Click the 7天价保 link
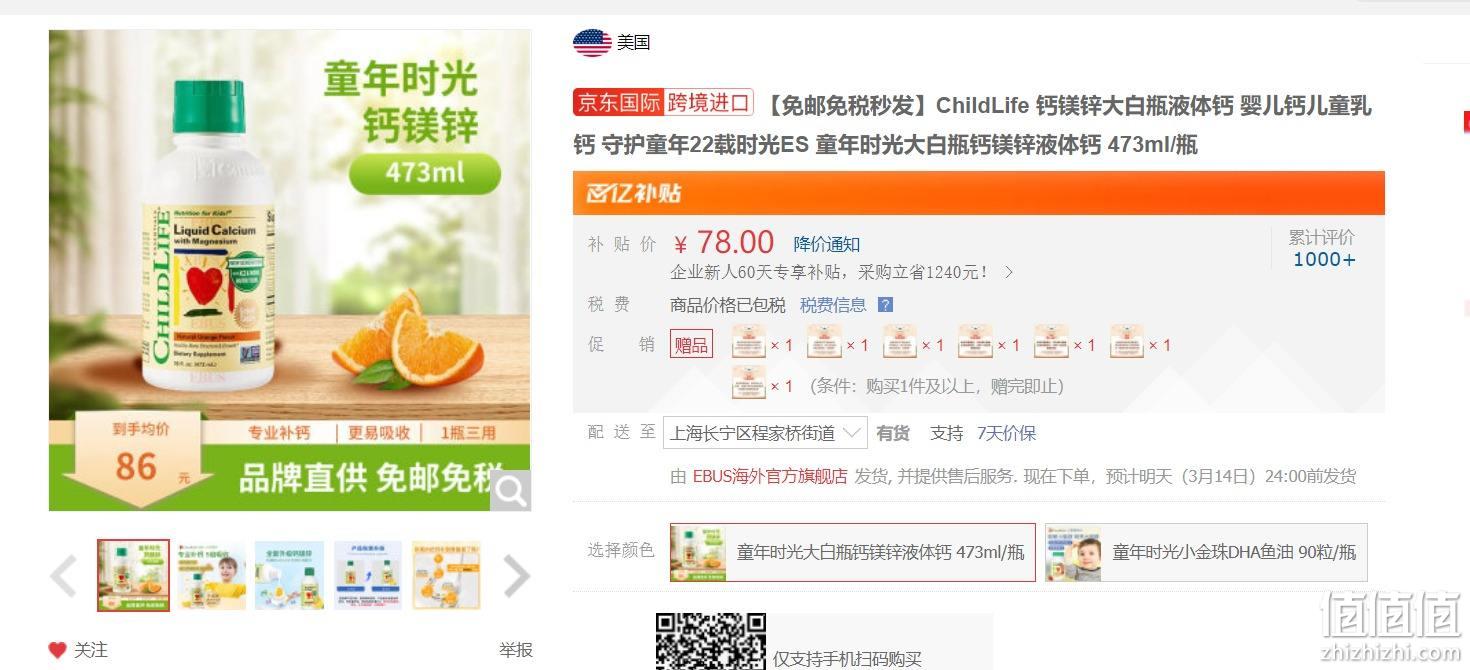Viewport: 1470px width, 670px height. click(x=1006, y=433)
